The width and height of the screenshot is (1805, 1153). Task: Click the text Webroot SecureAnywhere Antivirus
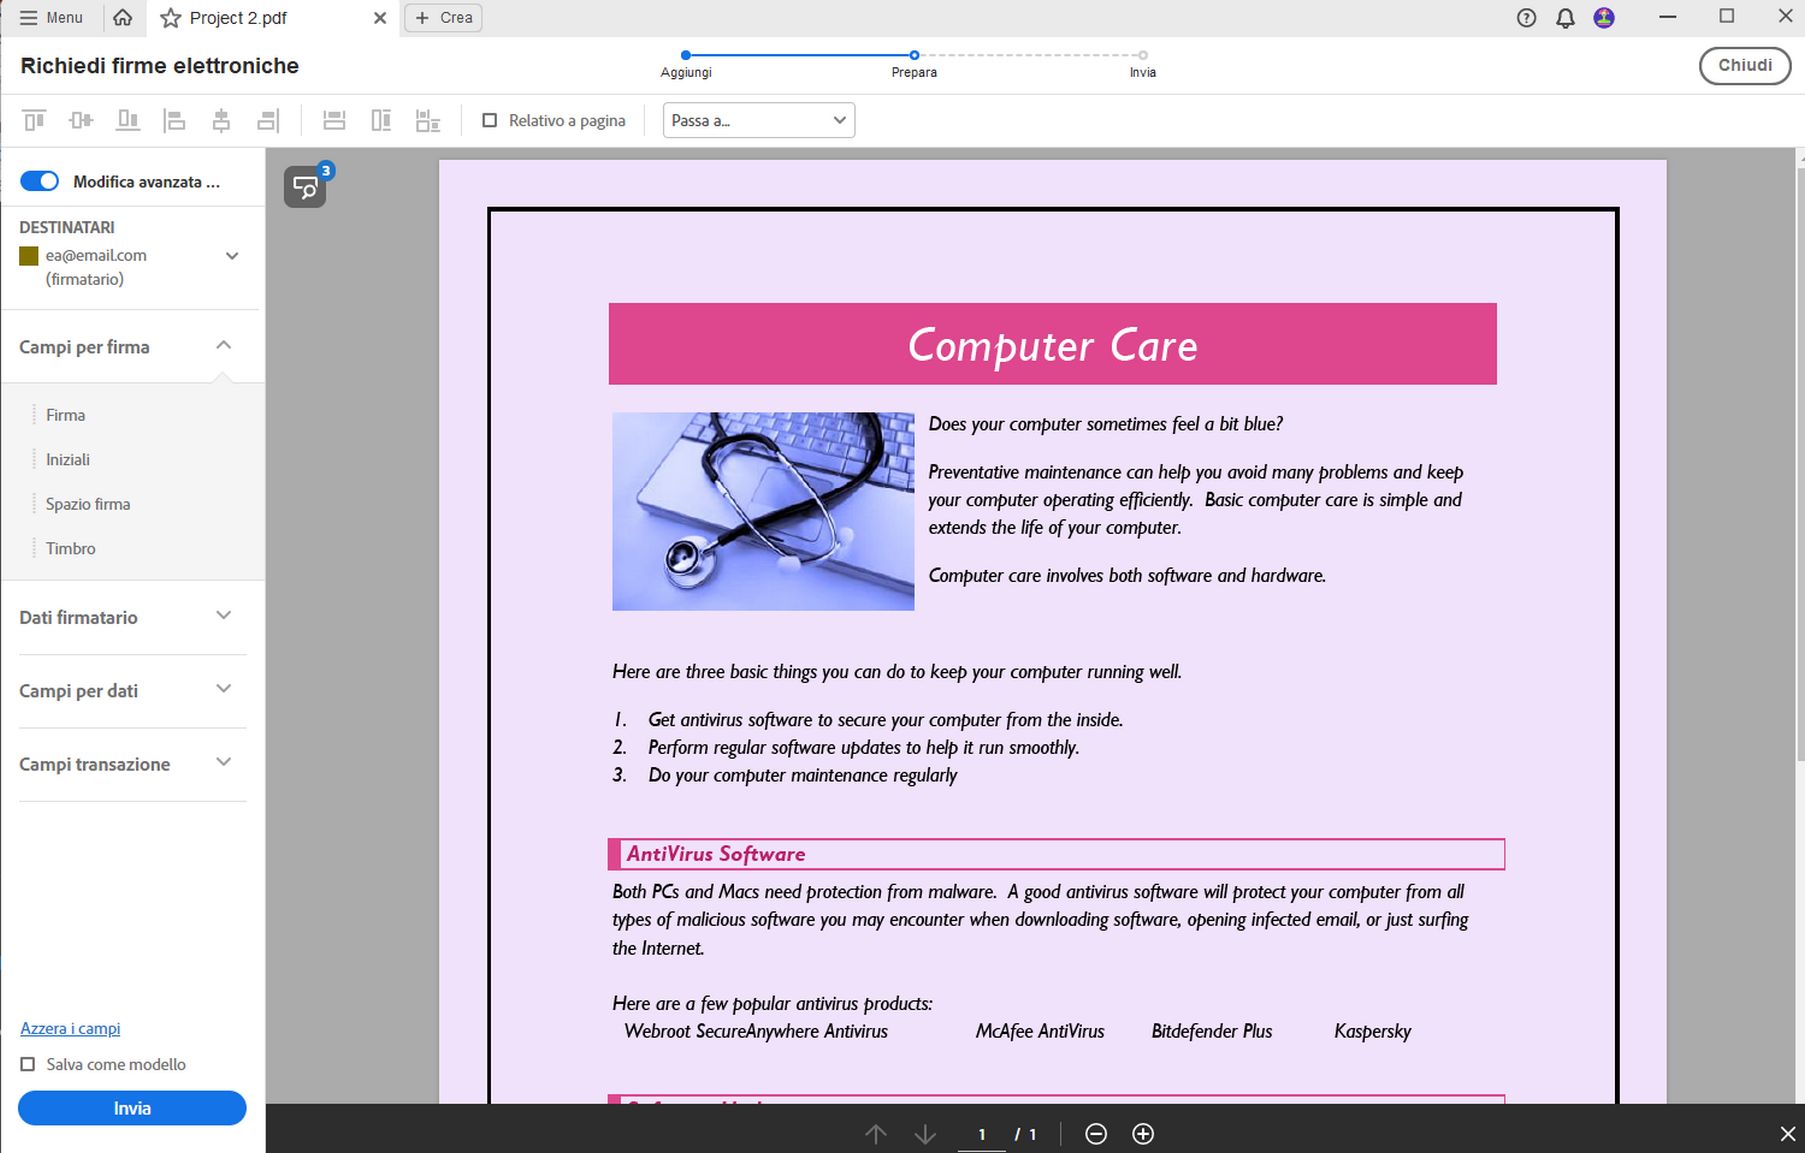pos(756,1031)
